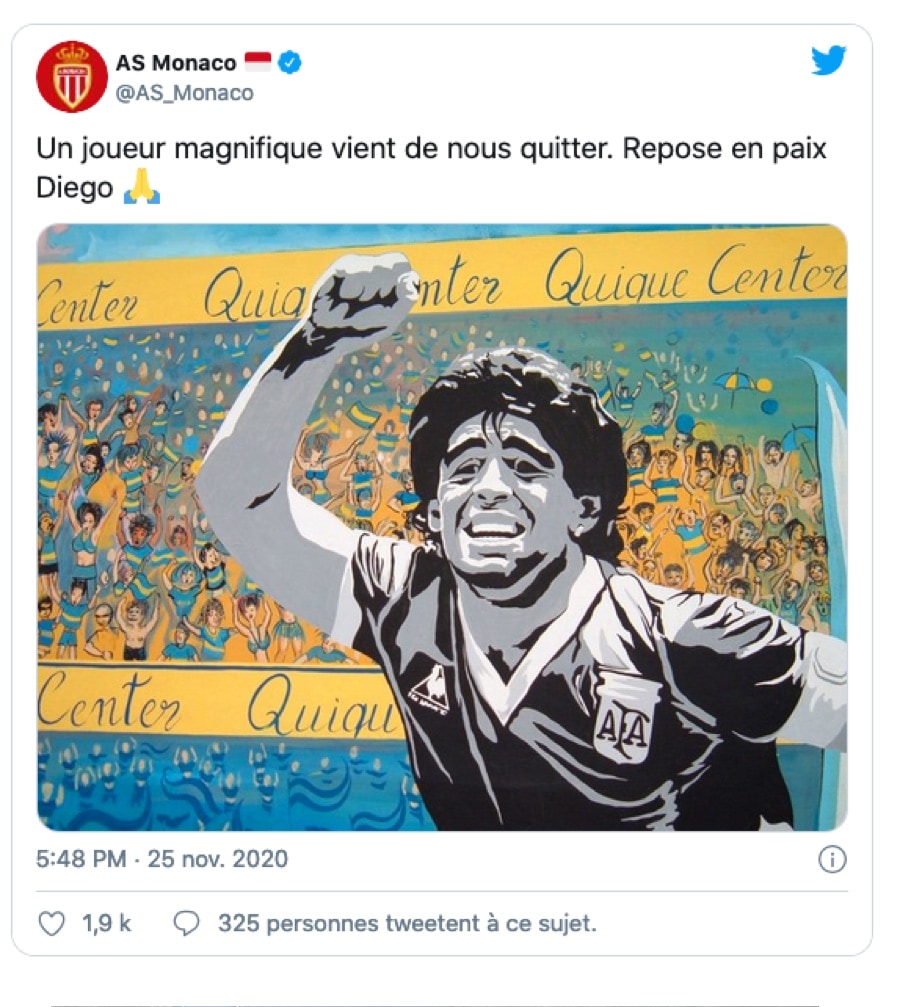Open the @AS_Monaco handle link
This screenshot has width=900, height=1007.
tap(184, 93)
